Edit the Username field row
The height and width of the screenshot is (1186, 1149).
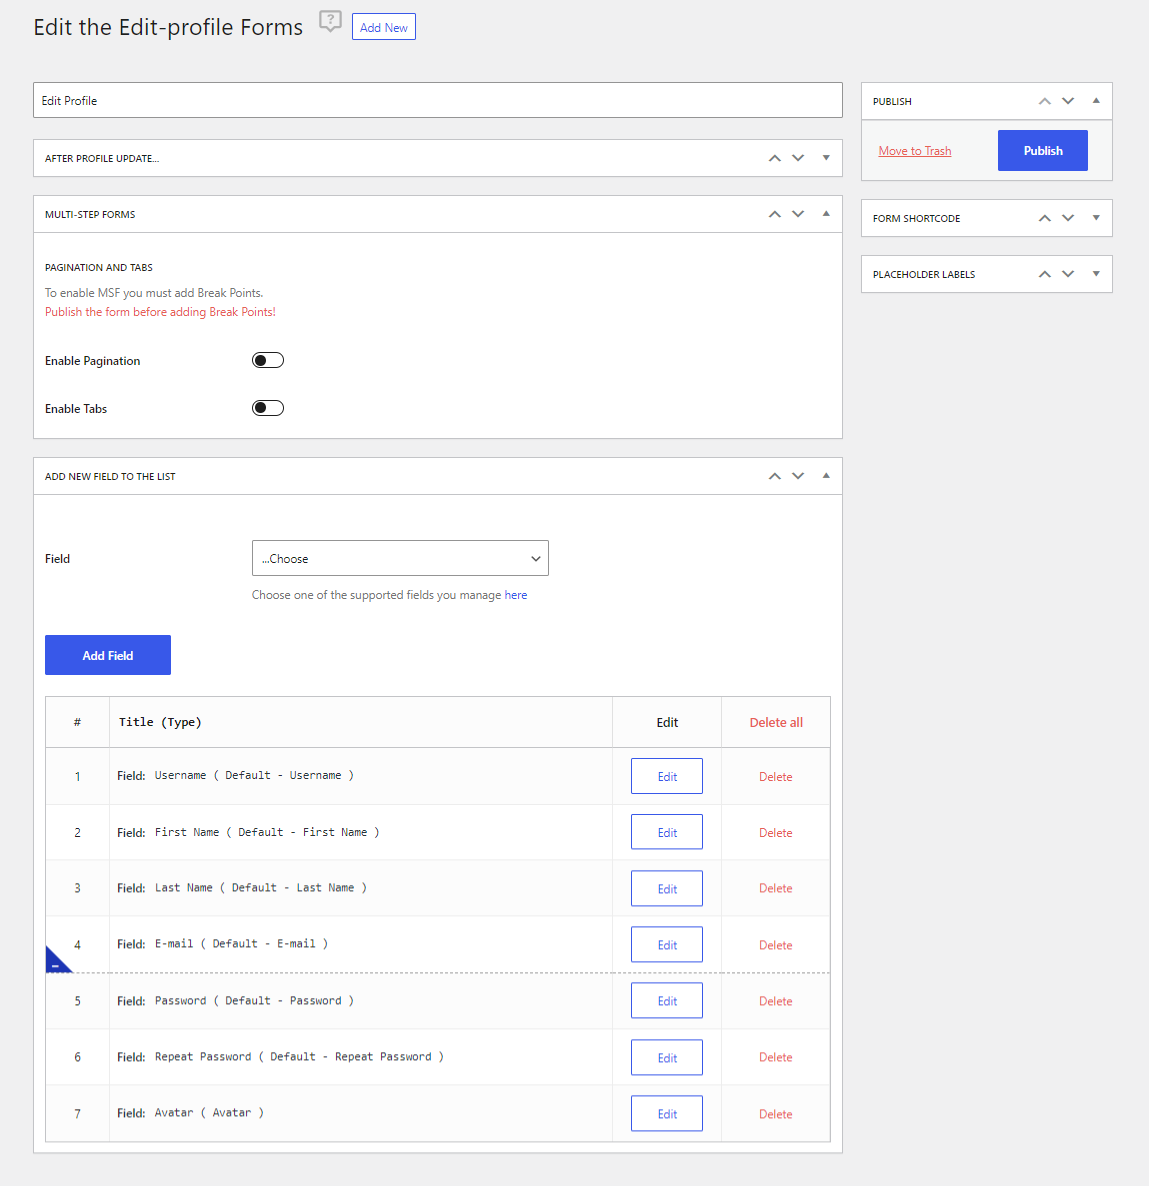pos(666,776)
